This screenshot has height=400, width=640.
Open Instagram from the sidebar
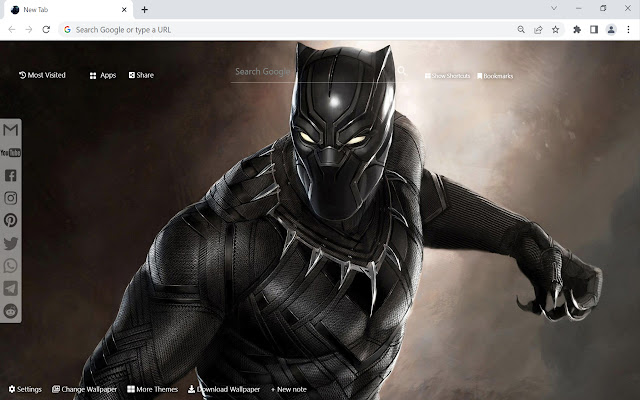click(11, 198)
